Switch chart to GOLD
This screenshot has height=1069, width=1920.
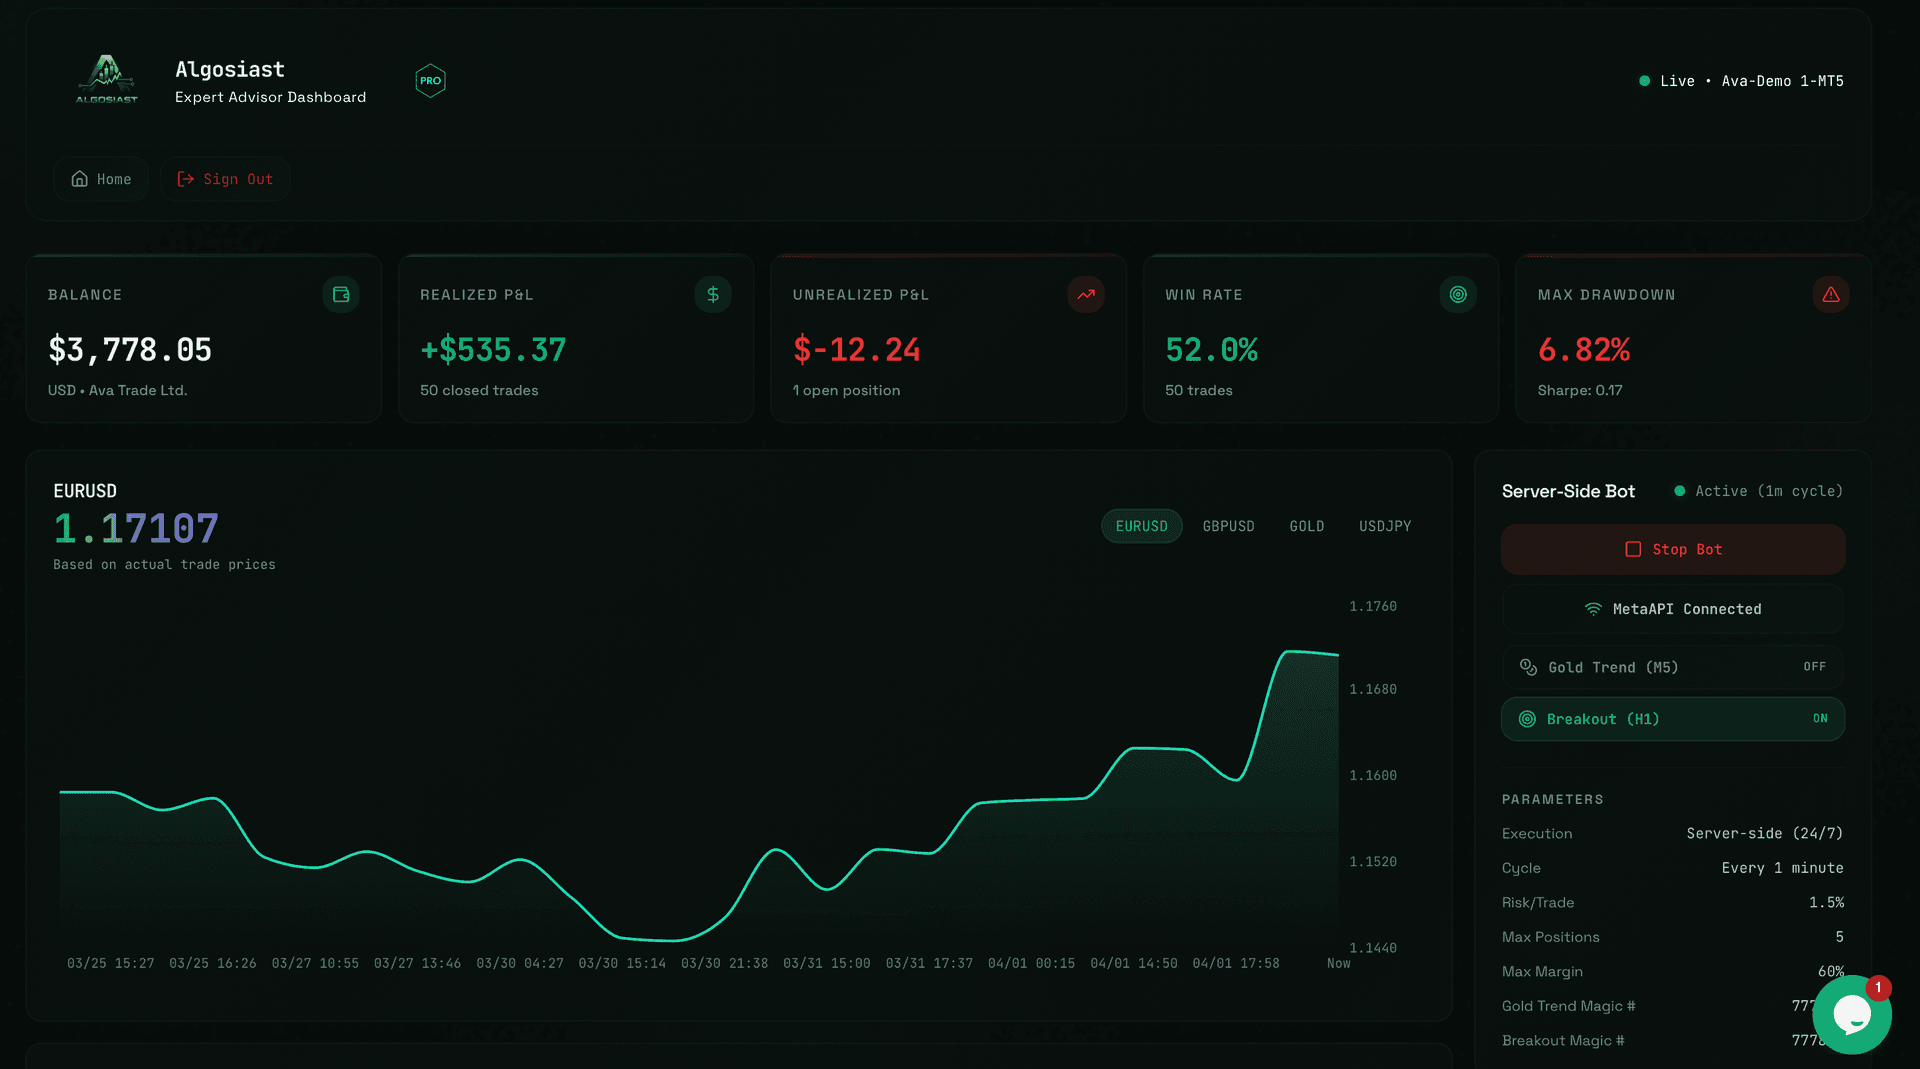point(1307,526)
